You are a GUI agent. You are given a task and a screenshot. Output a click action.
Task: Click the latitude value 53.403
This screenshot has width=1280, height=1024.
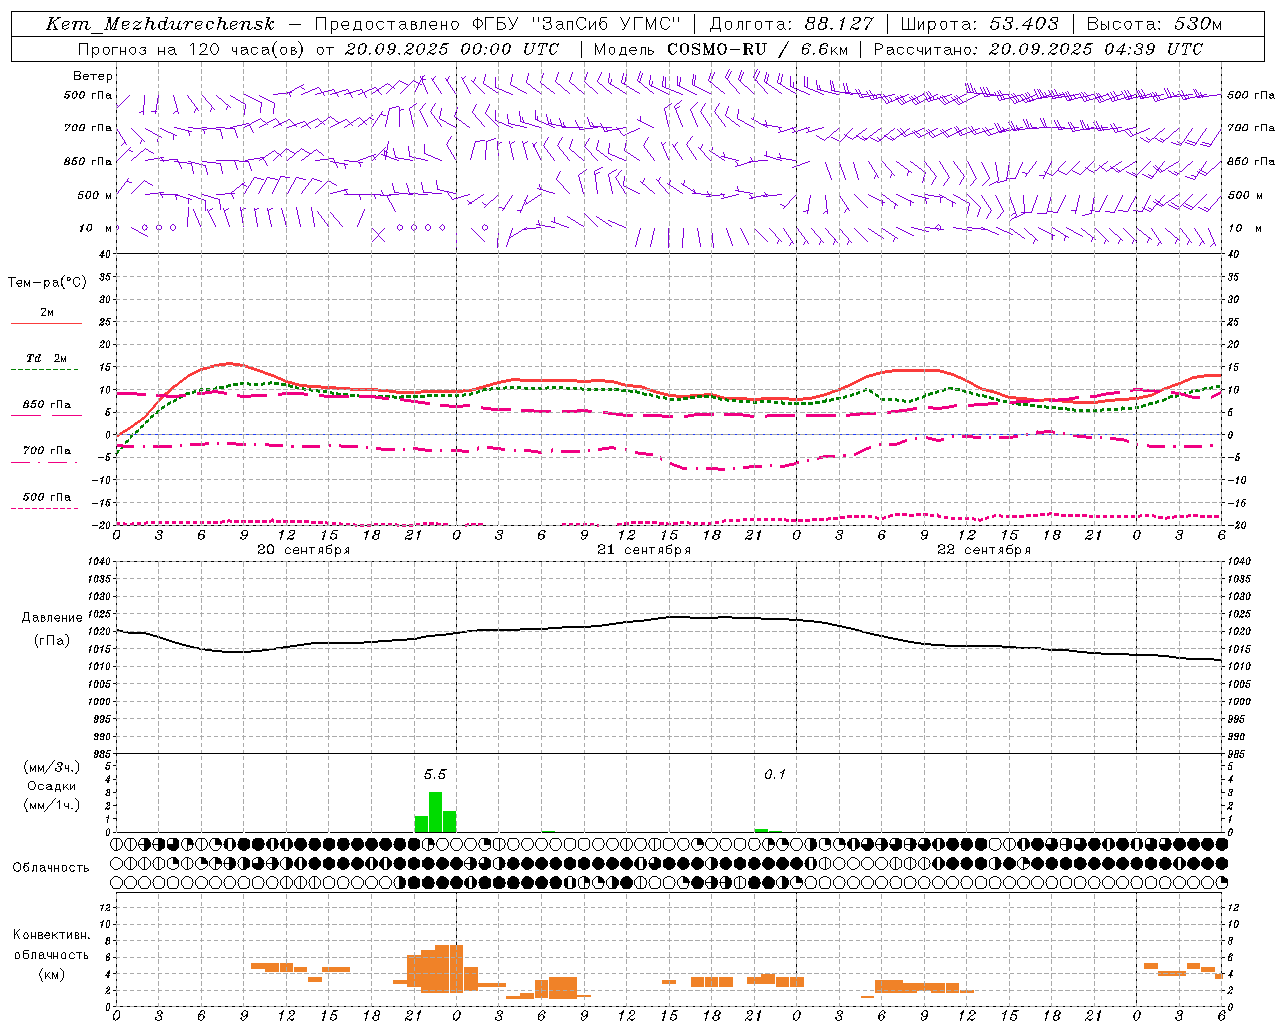(1024, 24)
